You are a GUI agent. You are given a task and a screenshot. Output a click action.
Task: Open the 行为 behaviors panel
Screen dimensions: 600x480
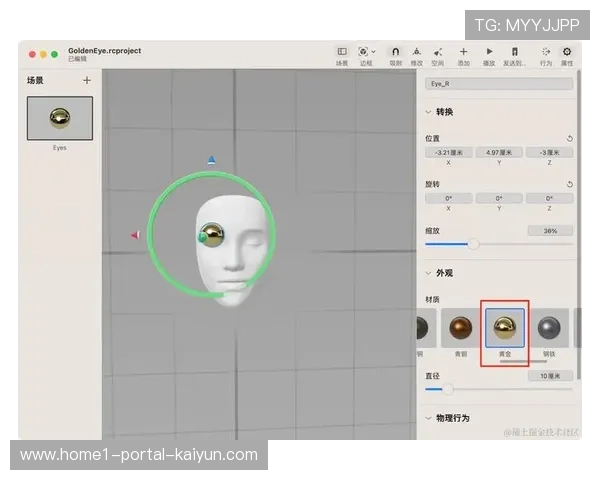[x=545, y=51]
